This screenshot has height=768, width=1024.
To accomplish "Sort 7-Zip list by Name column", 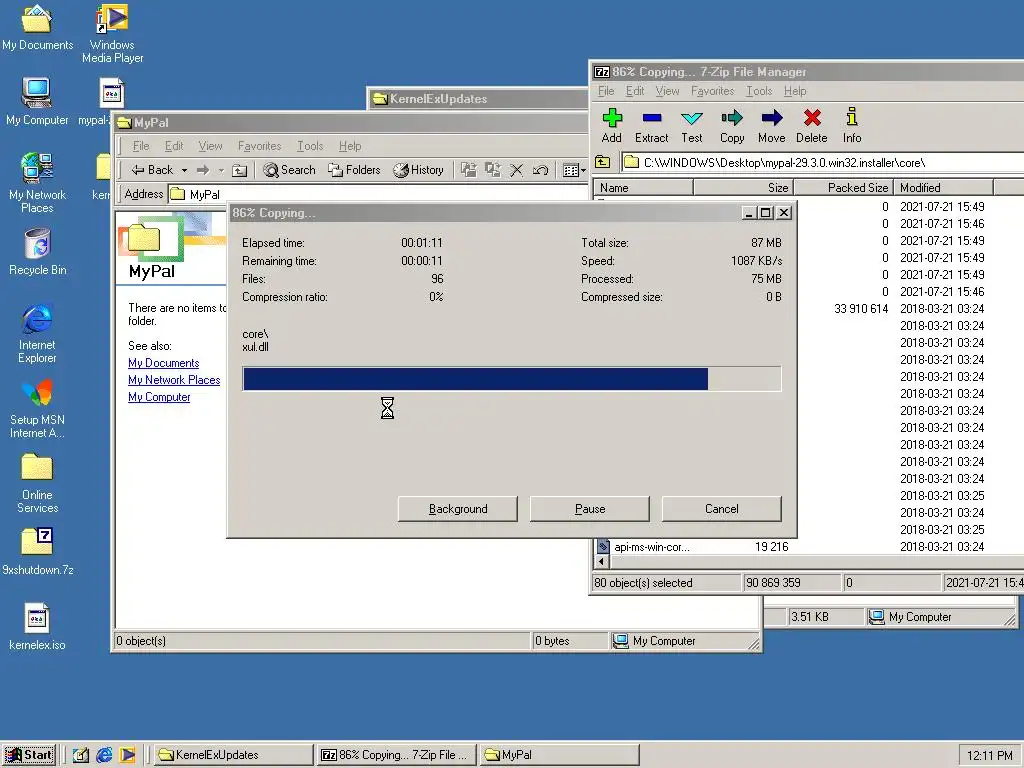I will click(643, 187).
